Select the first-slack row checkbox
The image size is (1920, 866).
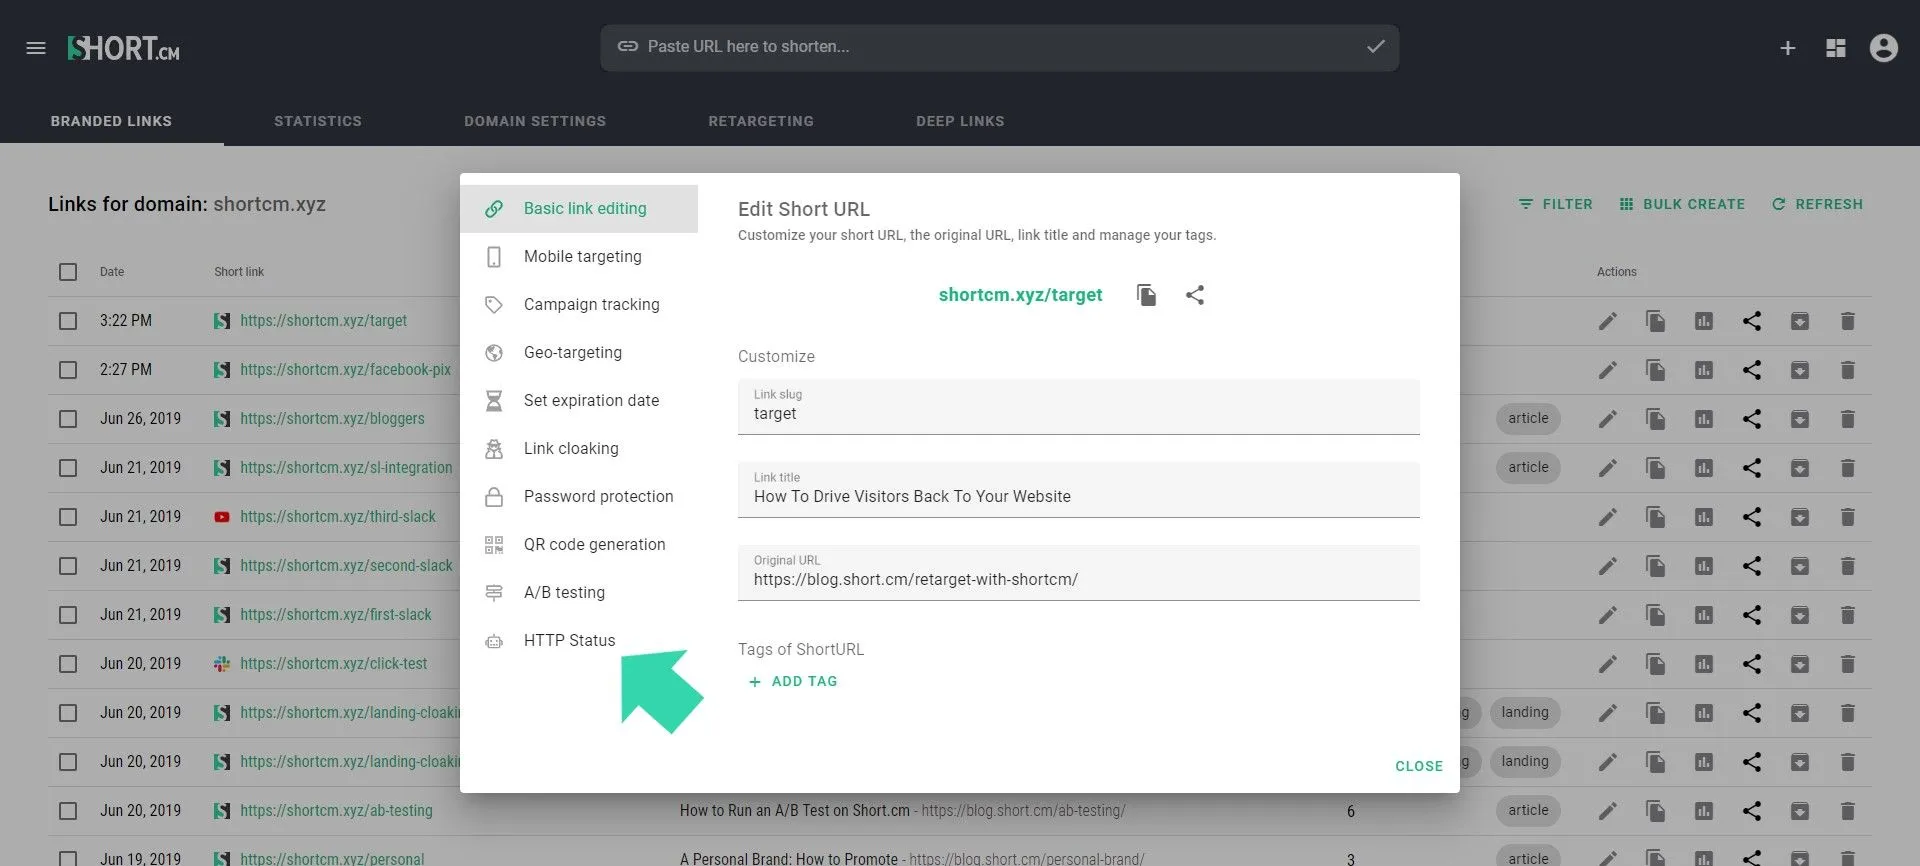(x=68, y=615)
